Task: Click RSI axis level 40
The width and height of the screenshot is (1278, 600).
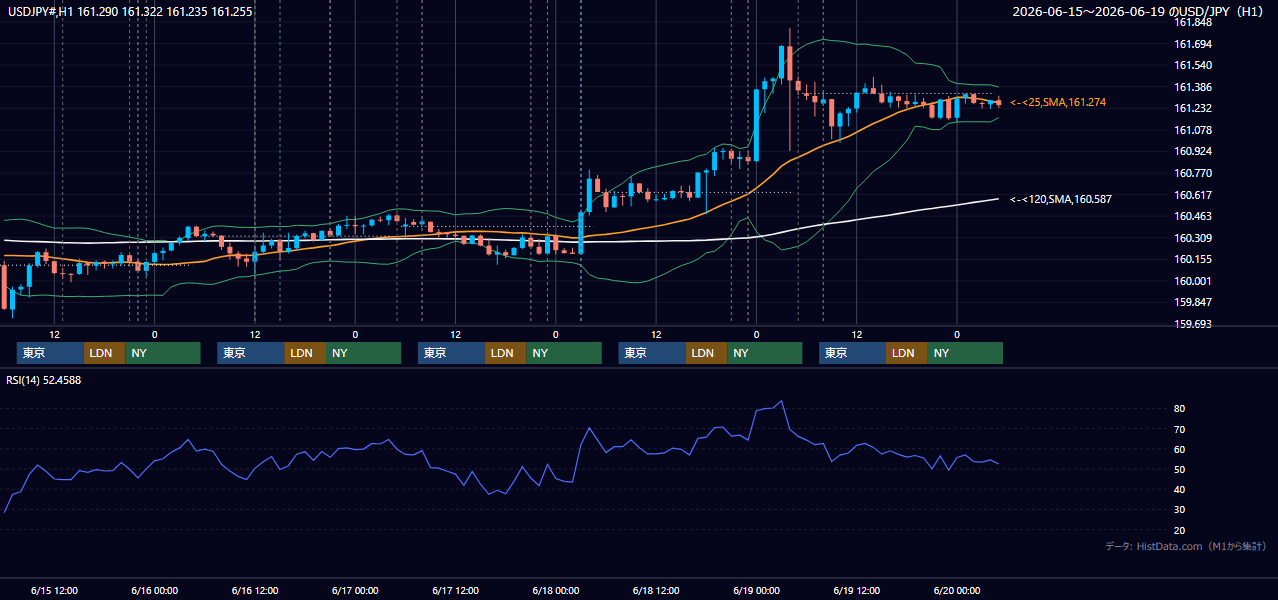Action: [1180, 489]
